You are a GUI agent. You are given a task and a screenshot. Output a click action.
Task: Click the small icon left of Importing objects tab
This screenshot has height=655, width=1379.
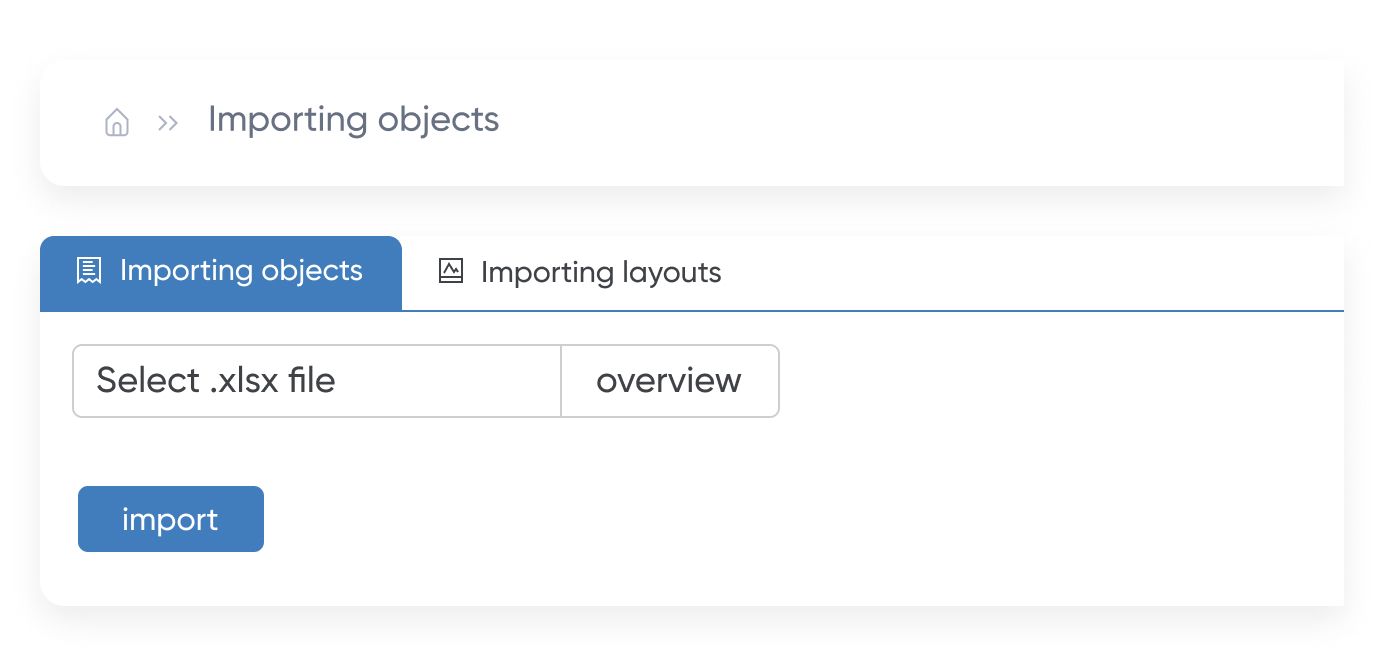(90, 271)
